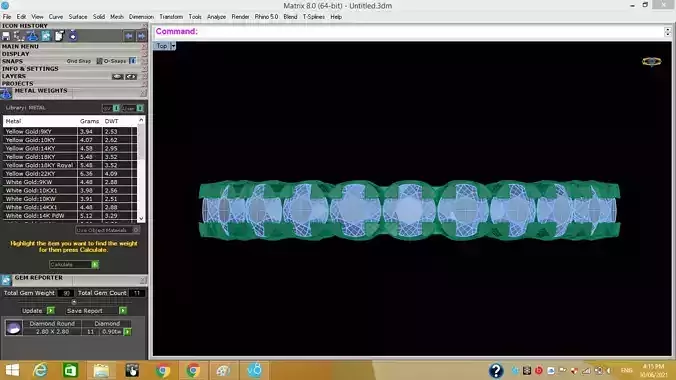Go forward with the Icon History right arrow
This screenshot has width=676, height=380.
coord(141,36)
